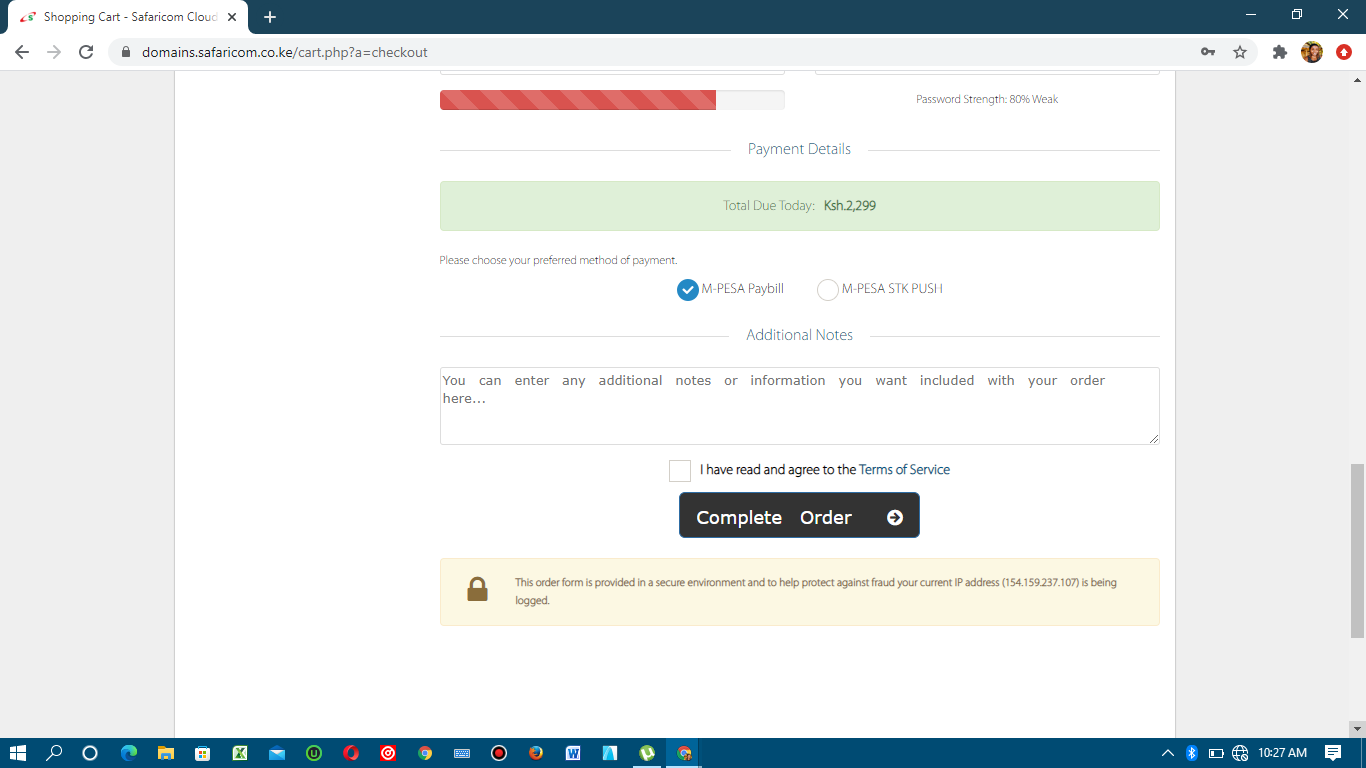Viewport: 1366px width, 768px height.
Task: Open Windows notification center
Action: click(x=1333, y=753)
